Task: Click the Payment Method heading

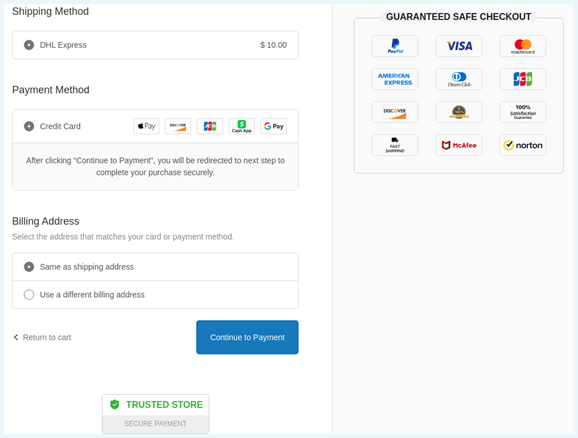Action: (x=51, y=90)
